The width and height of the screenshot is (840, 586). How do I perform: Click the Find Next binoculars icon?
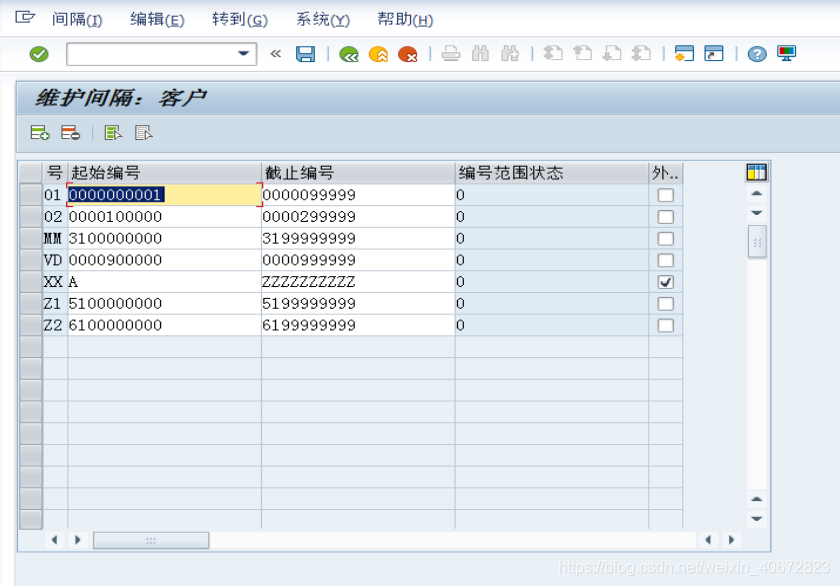[509, 54]
